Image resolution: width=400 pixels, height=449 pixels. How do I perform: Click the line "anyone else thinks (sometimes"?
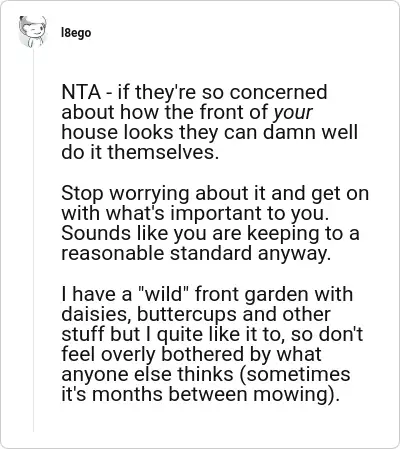point(206,374)
